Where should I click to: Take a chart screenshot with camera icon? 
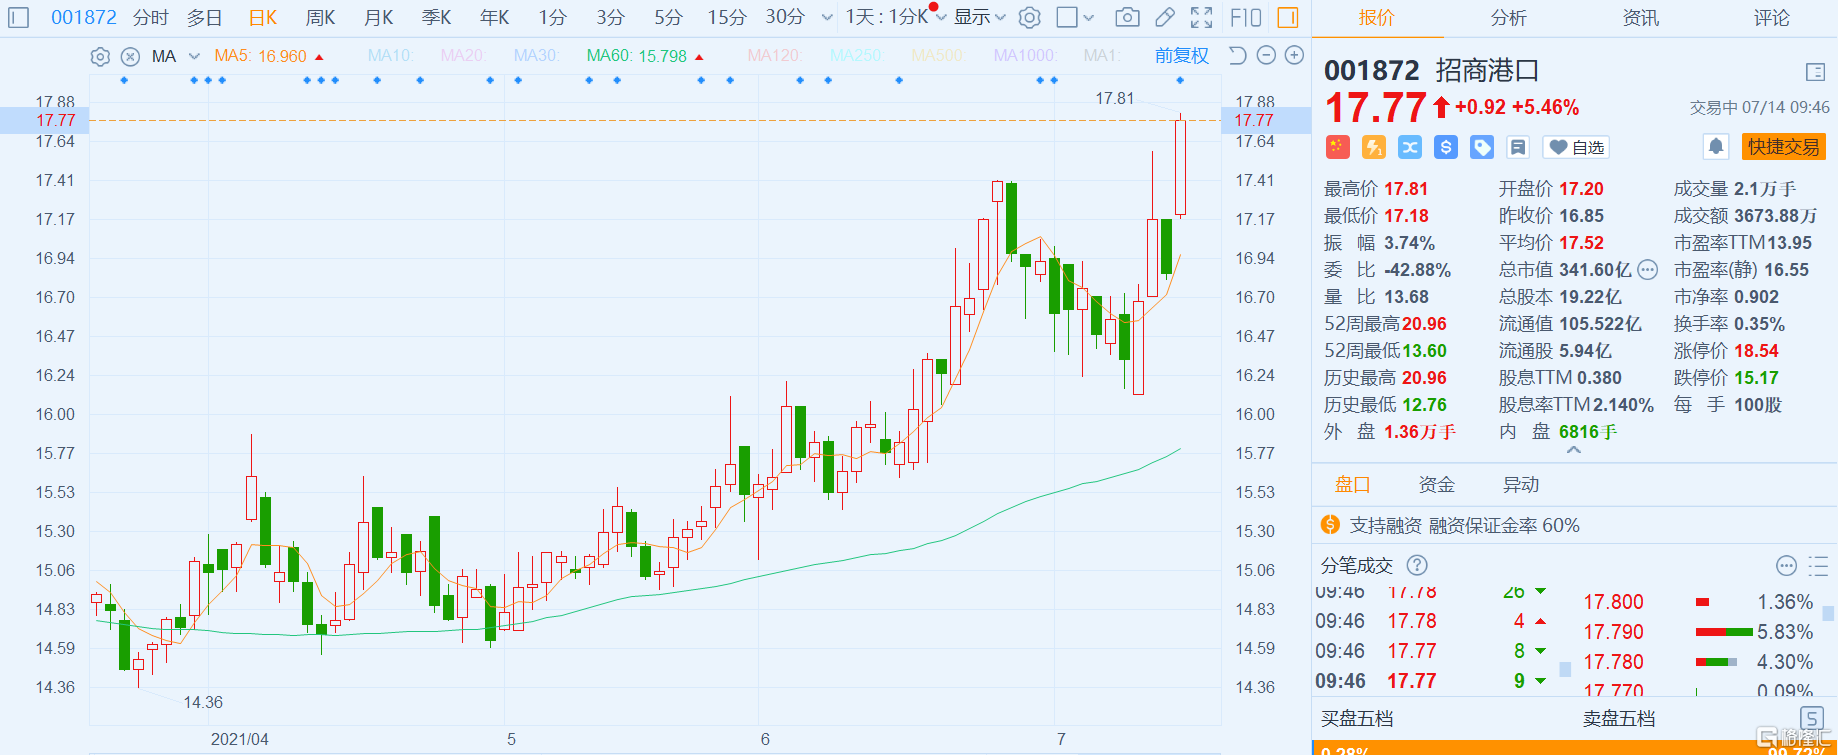pyautogui.click(x=1127, y=17)
